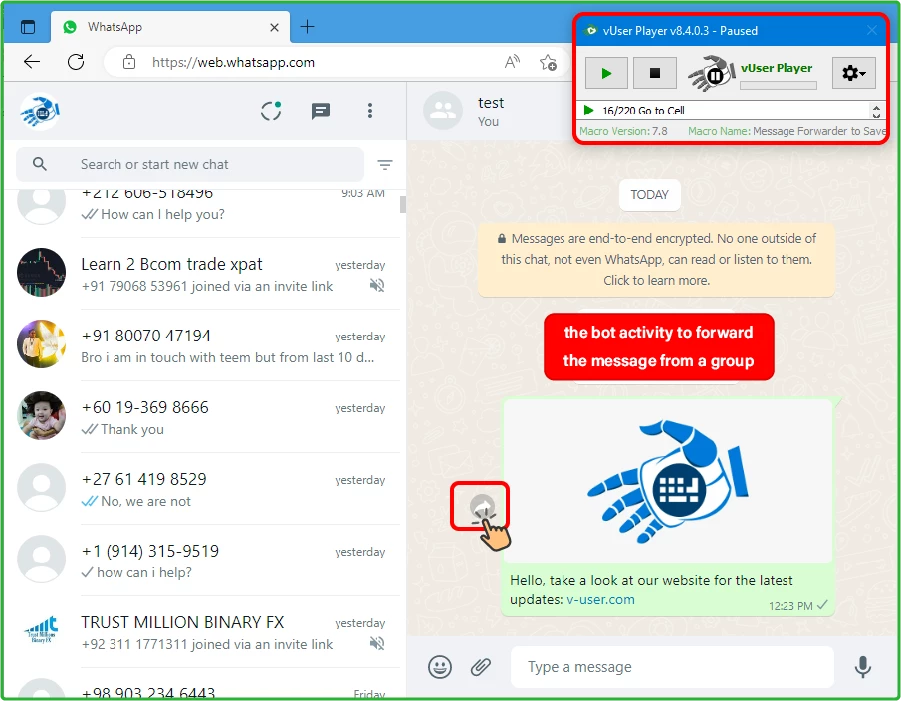Forward the message using the forward arrow icon
This screenshot has height=701, width=901.
pyautogui.click(x=482, y=506)
